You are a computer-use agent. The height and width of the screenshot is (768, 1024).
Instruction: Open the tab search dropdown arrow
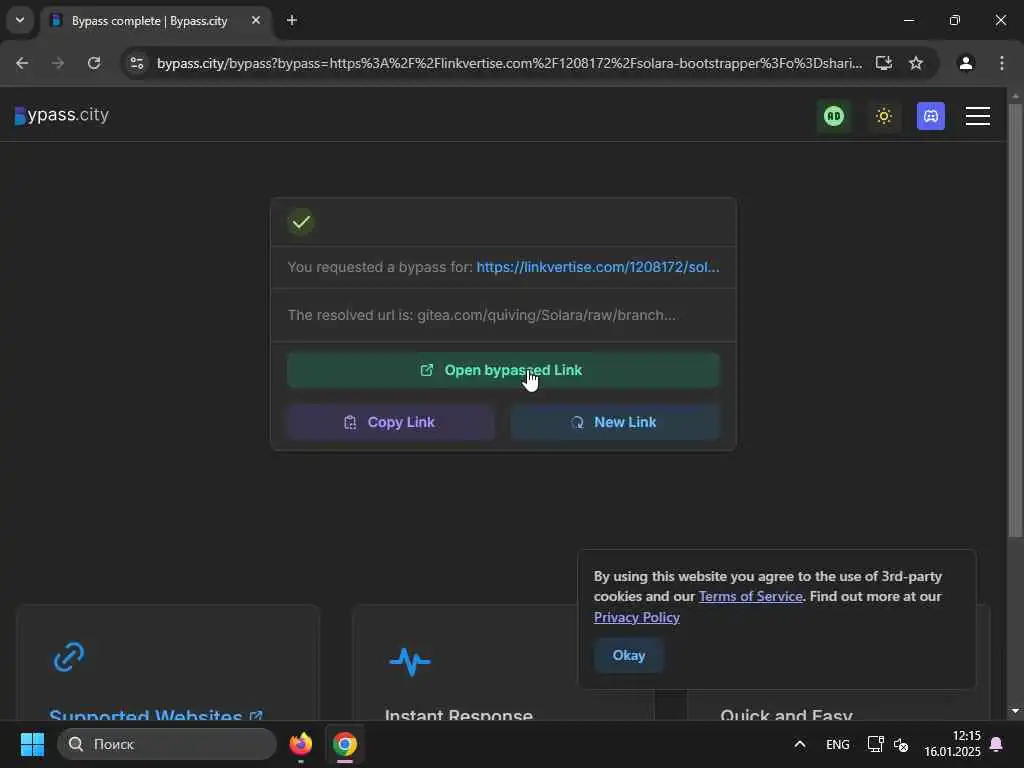click(20, 20)
